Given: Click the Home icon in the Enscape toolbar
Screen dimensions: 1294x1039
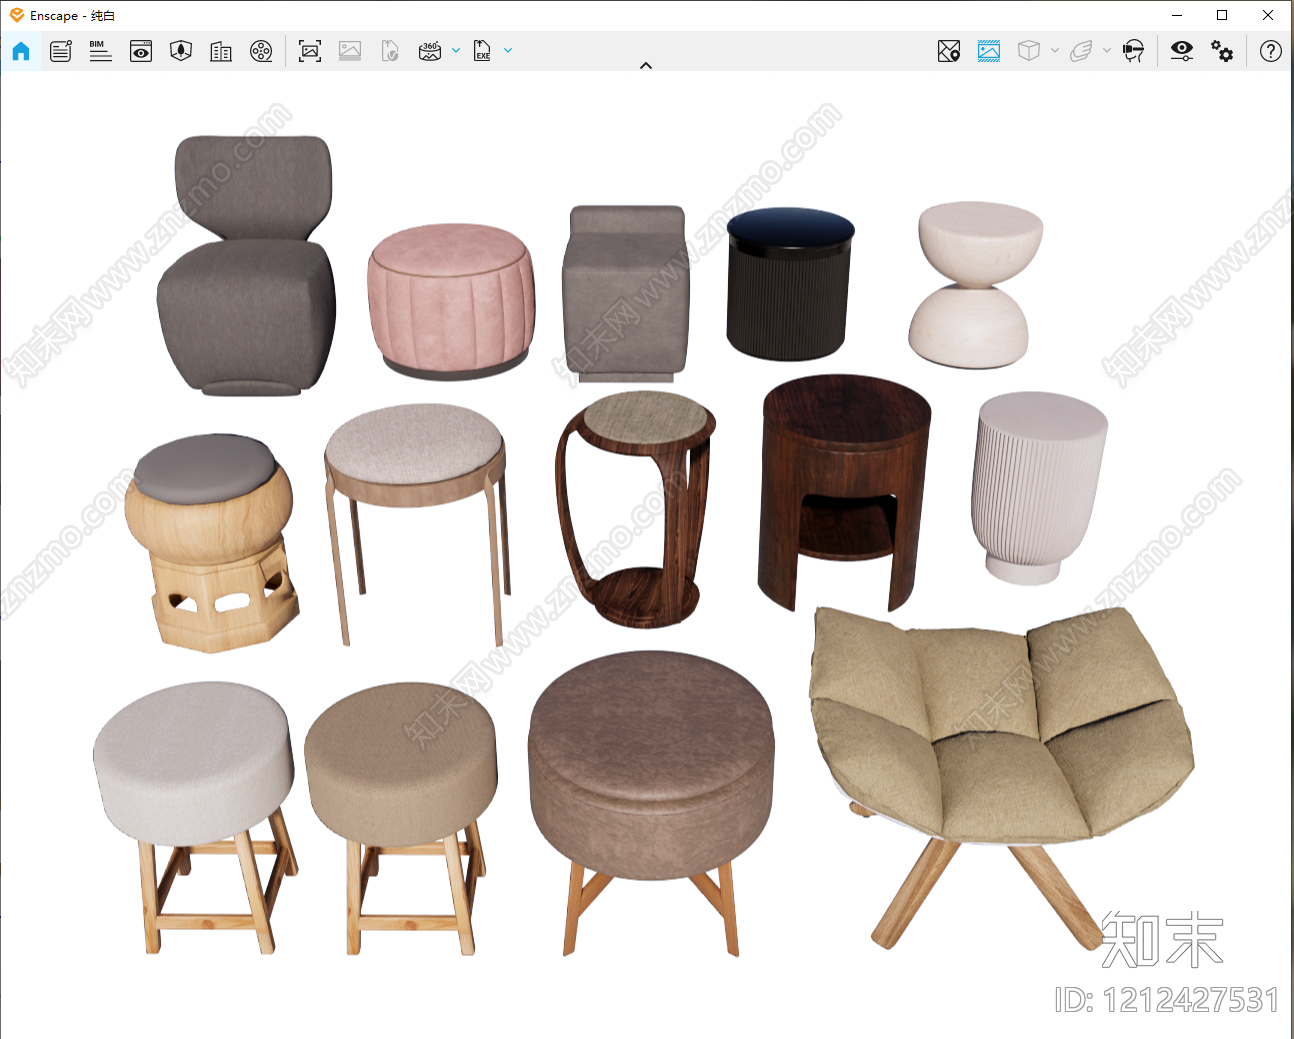Looking at the screenshot, I should (x=21, y=51).
